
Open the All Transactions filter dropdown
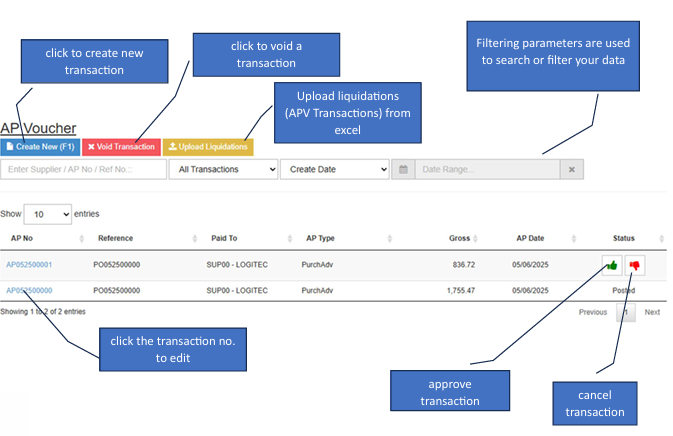223,170
